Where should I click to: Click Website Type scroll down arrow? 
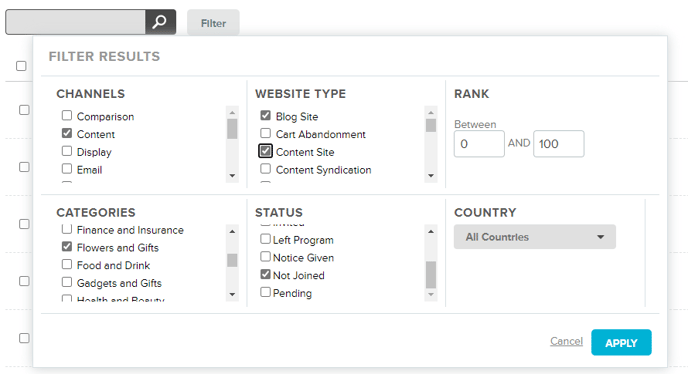point(431,176)
